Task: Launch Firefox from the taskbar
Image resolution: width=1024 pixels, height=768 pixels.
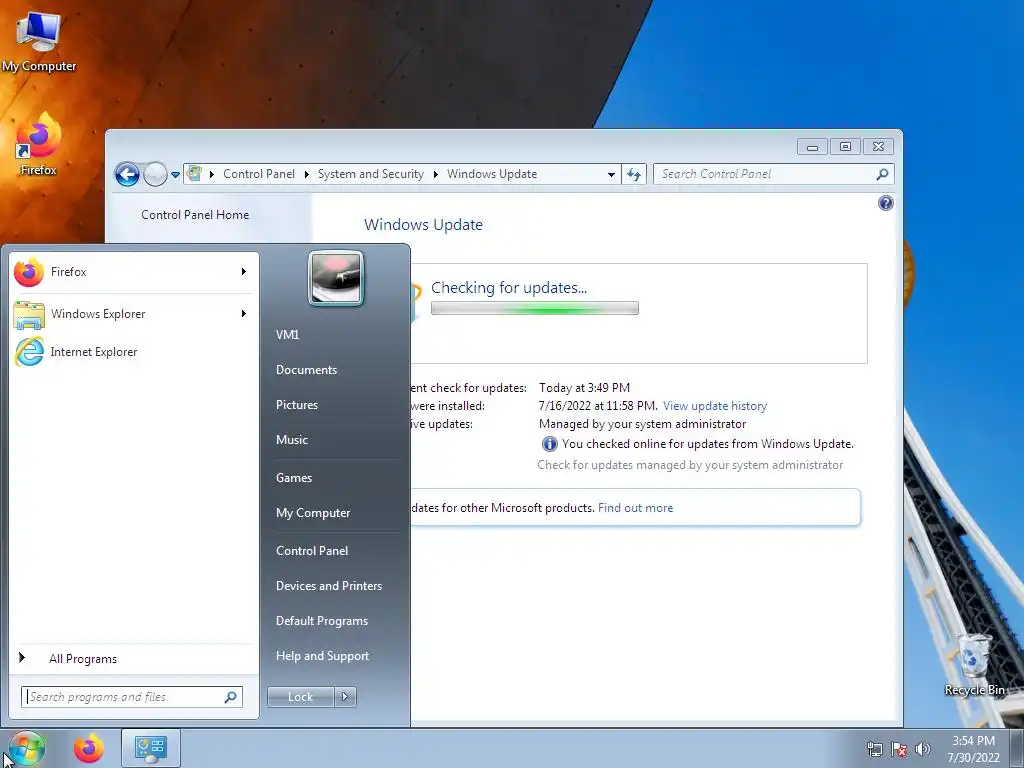Action: point(89,748)
